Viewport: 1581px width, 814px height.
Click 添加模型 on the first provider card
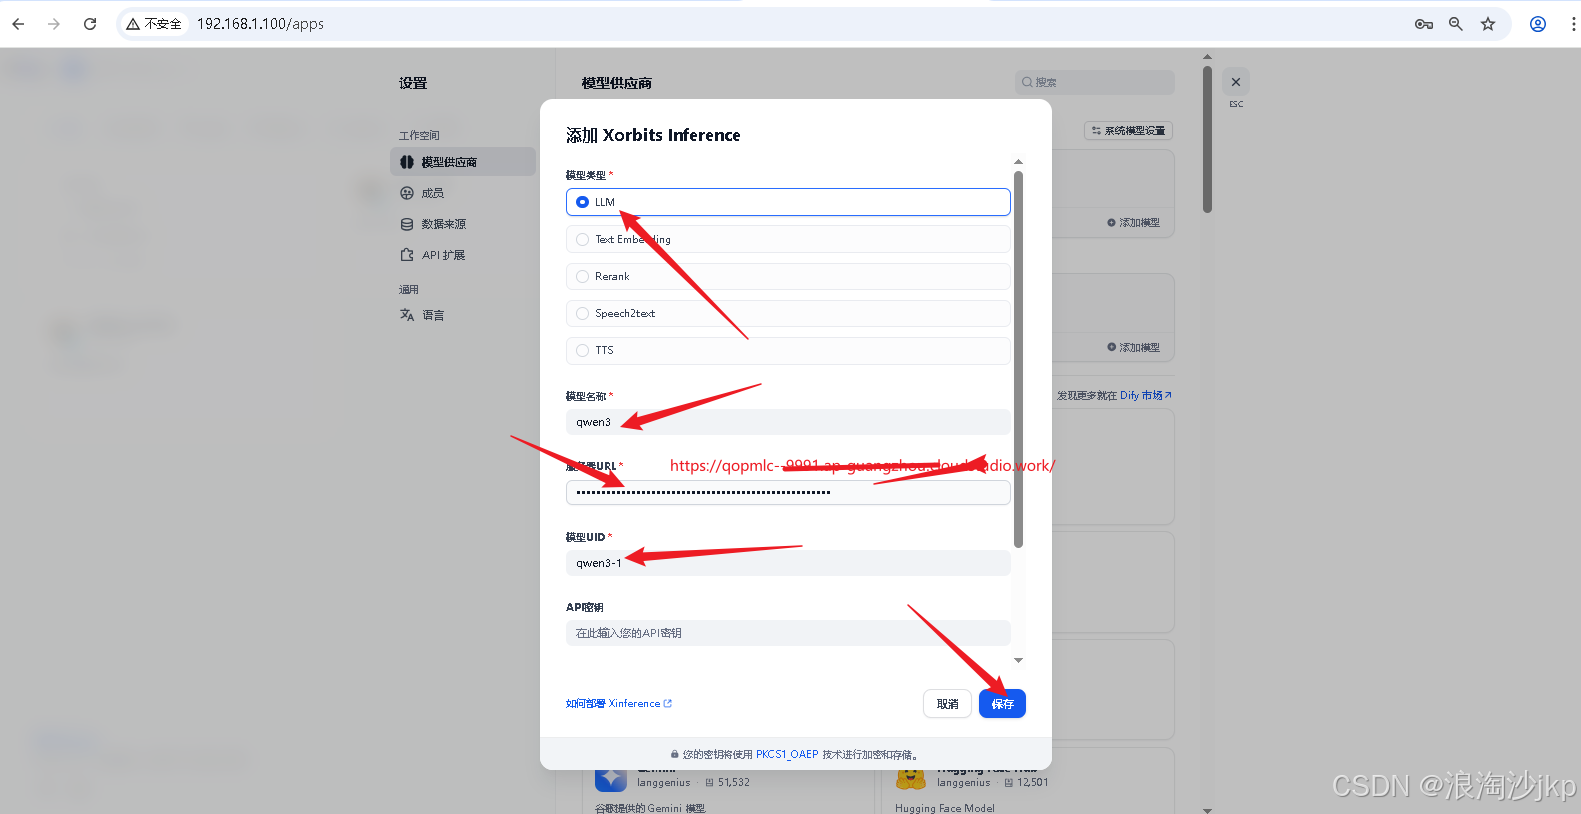point(1134,223)
